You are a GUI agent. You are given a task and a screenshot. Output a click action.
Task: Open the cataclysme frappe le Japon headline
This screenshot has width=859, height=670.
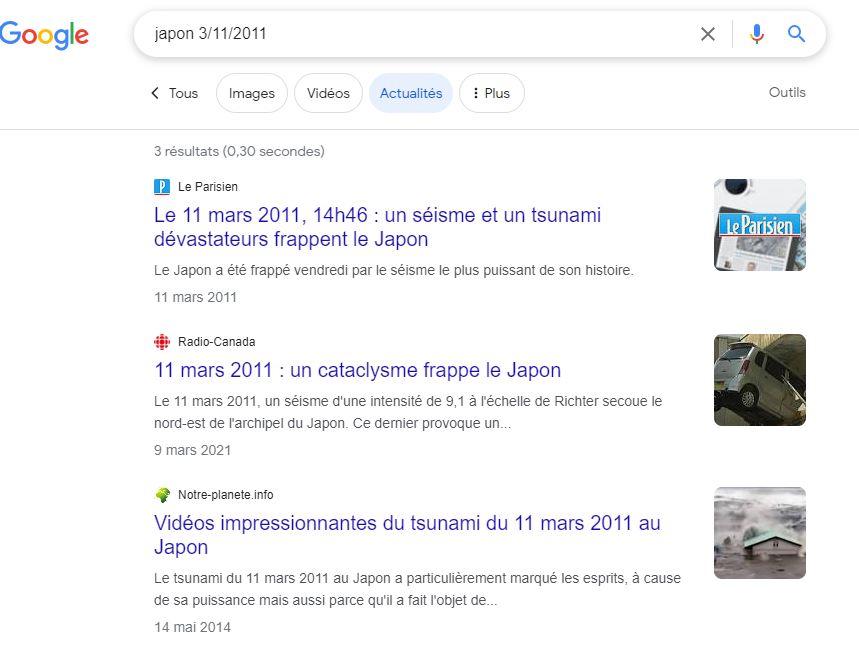pyautogui.click(x=357, y=370)
